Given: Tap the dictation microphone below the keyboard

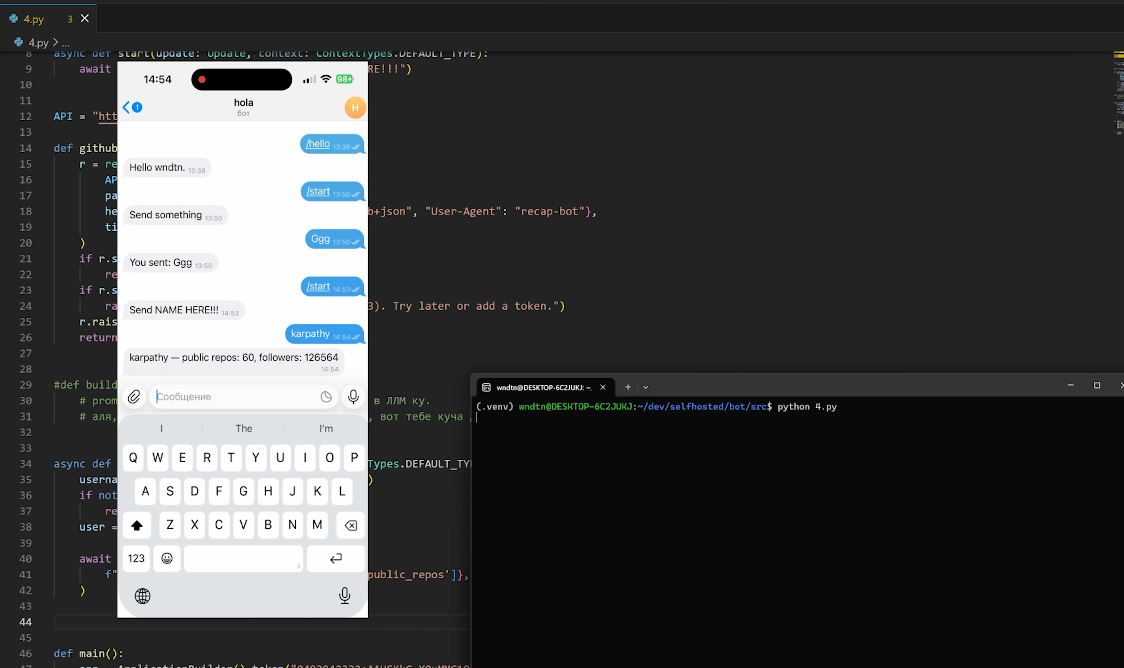Looking at the screenshot, I should 344,595.
